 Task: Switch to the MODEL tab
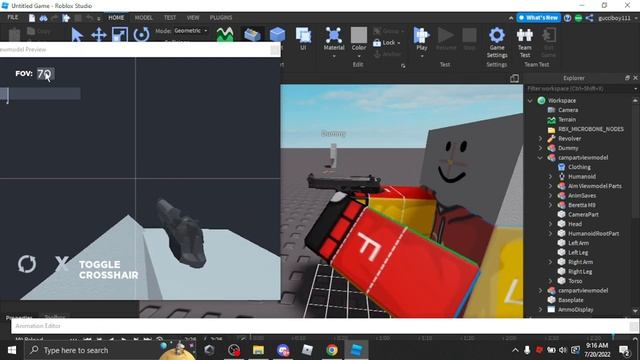click(143, 18)
